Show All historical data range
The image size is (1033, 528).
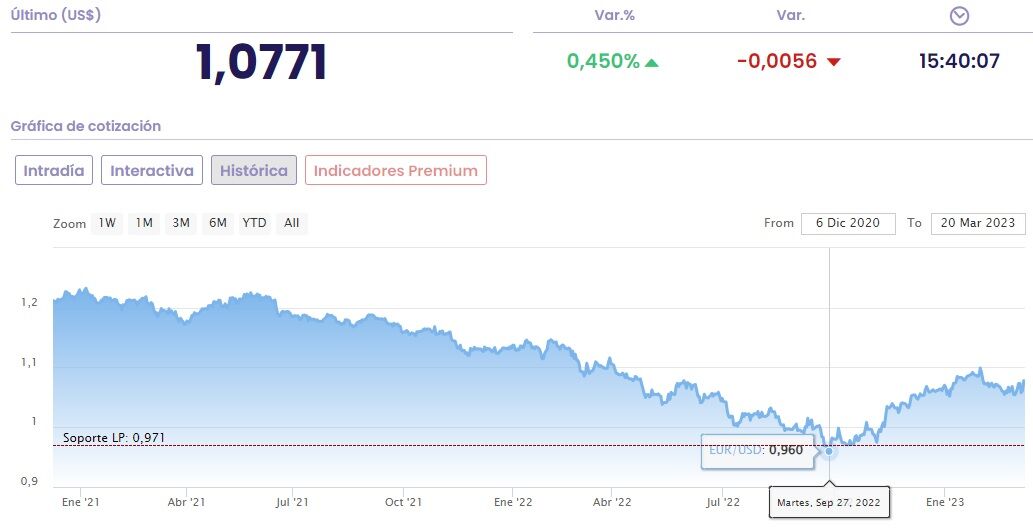click(x=291, y=223)
